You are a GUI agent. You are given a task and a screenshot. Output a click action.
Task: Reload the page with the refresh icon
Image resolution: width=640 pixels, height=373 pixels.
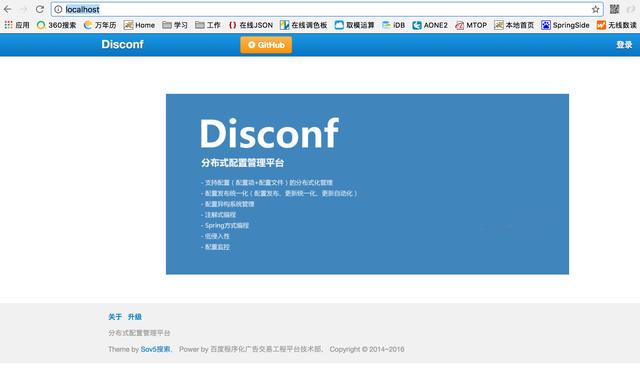(x=40, y=9)
